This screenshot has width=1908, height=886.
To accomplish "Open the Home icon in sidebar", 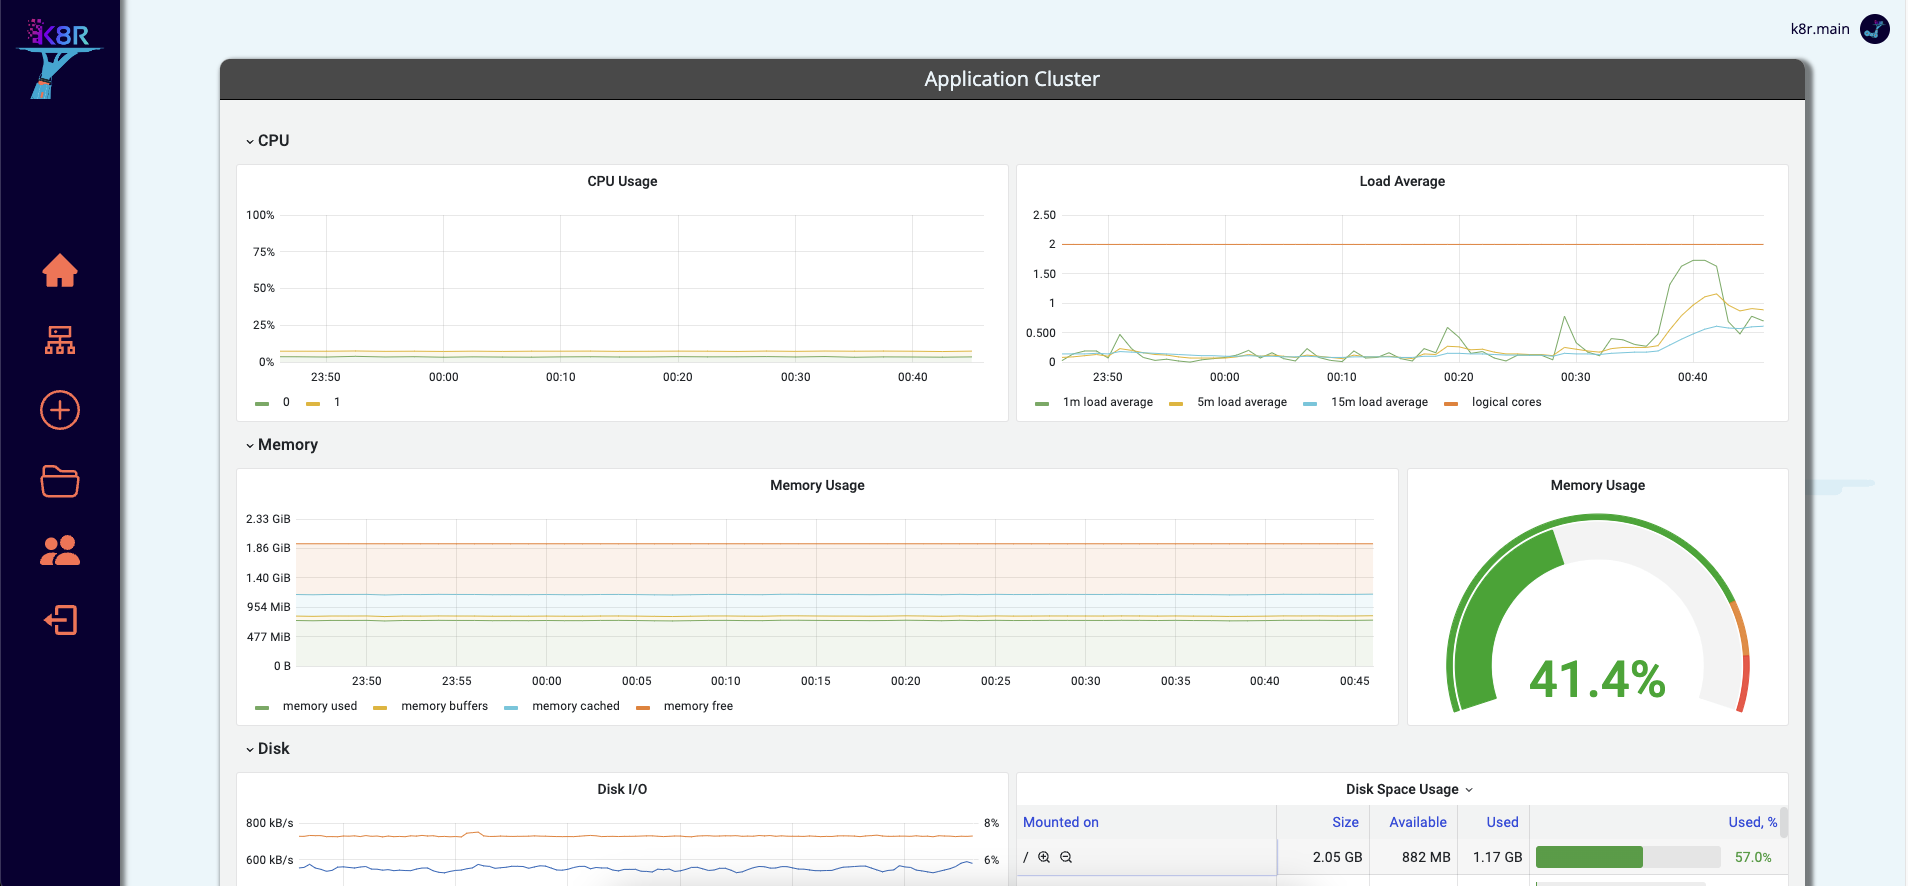I will point(60,270).
